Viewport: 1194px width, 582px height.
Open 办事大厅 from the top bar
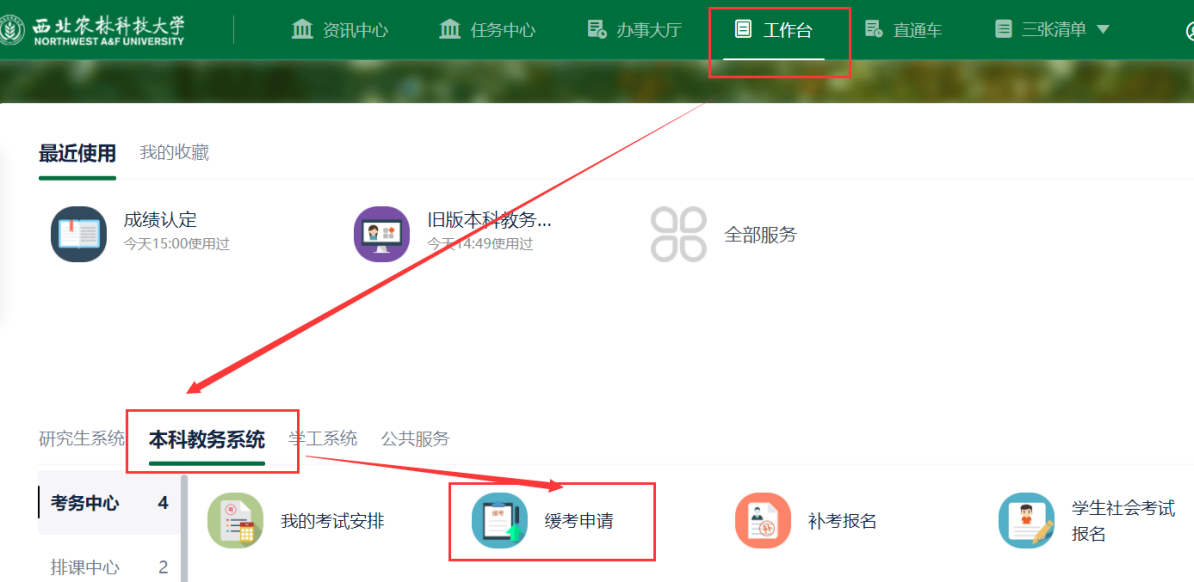coord(634,30)
